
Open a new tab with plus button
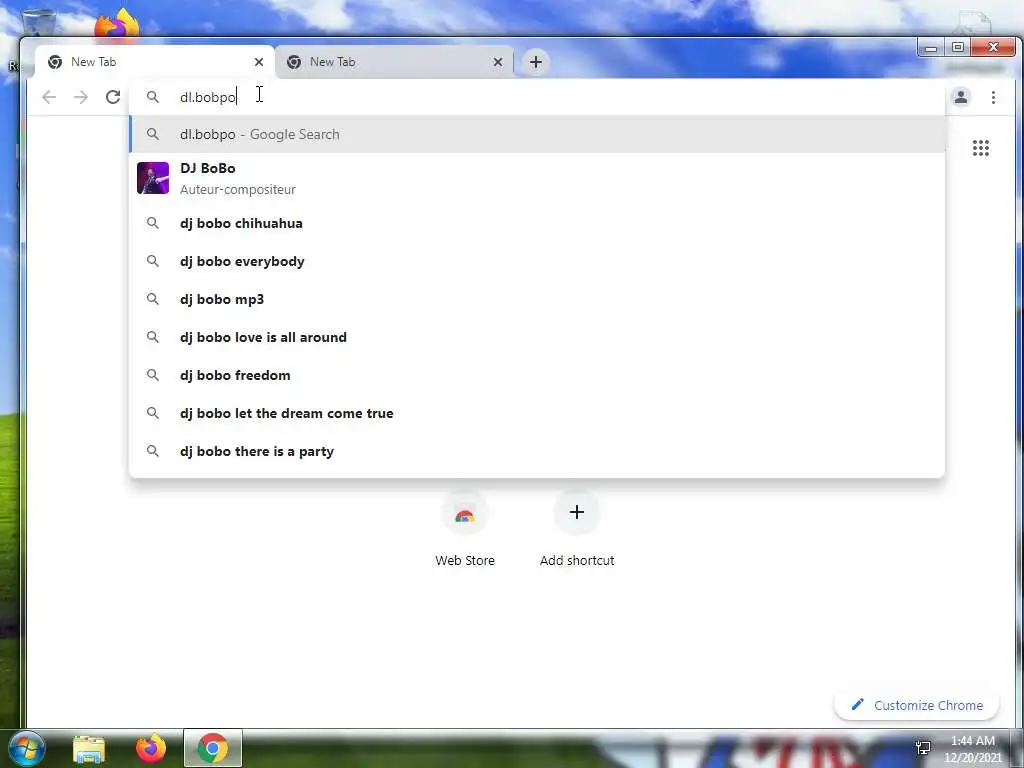536,62
